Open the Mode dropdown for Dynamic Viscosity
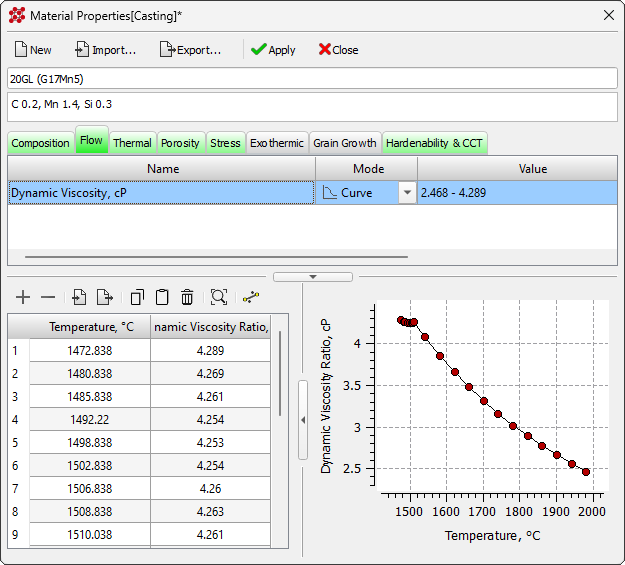The width and height of the screenshot is (625, 565). coord(407,193)
